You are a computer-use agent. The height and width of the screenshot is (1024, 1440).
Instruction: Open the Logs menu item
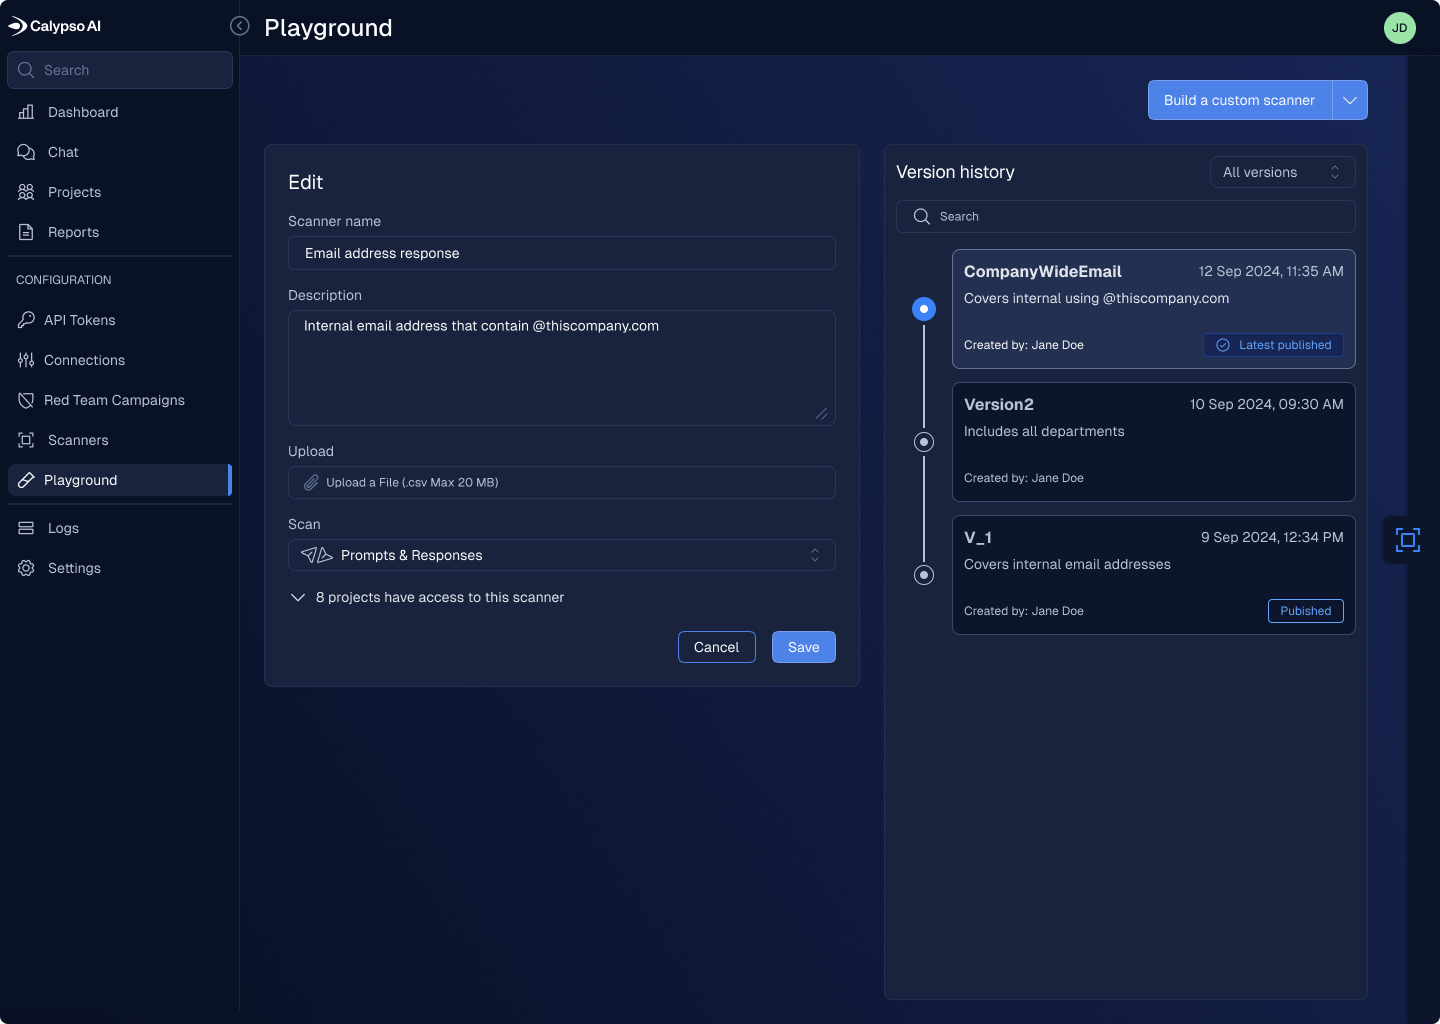pyautogui.click(x=63, y=528)
